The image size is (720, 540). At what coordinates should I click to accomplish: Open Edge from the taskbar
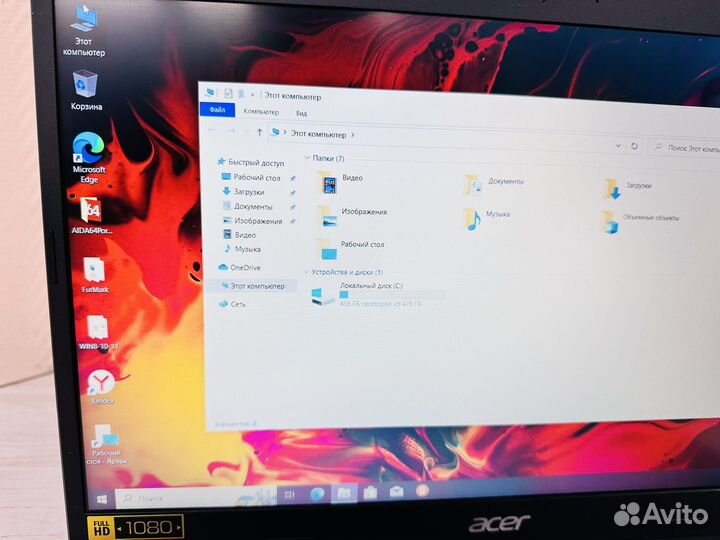pos(317,494)
